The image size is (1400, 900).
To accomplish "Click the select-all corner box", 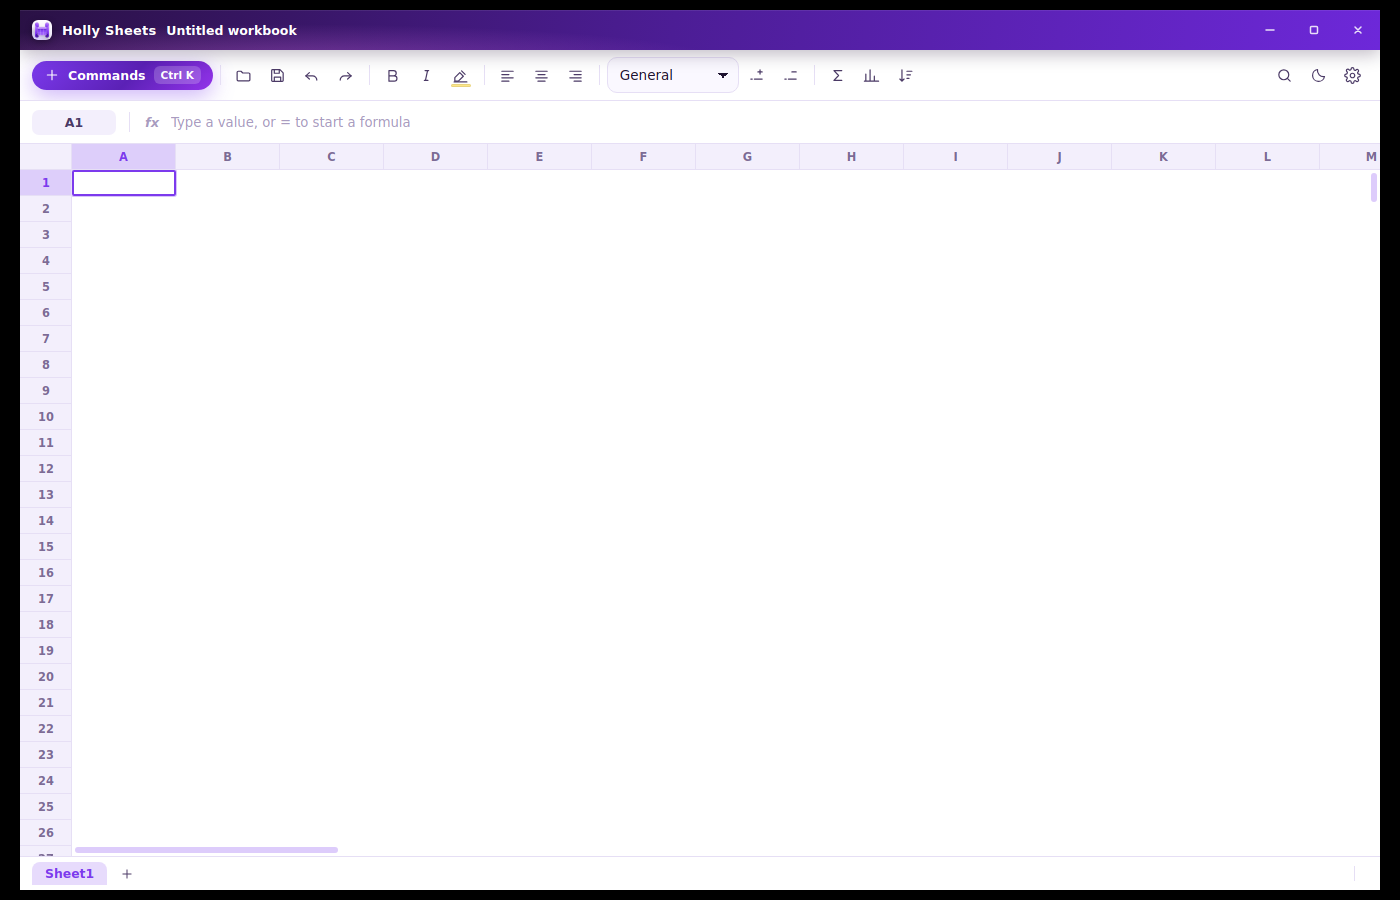I will point(46,157).
